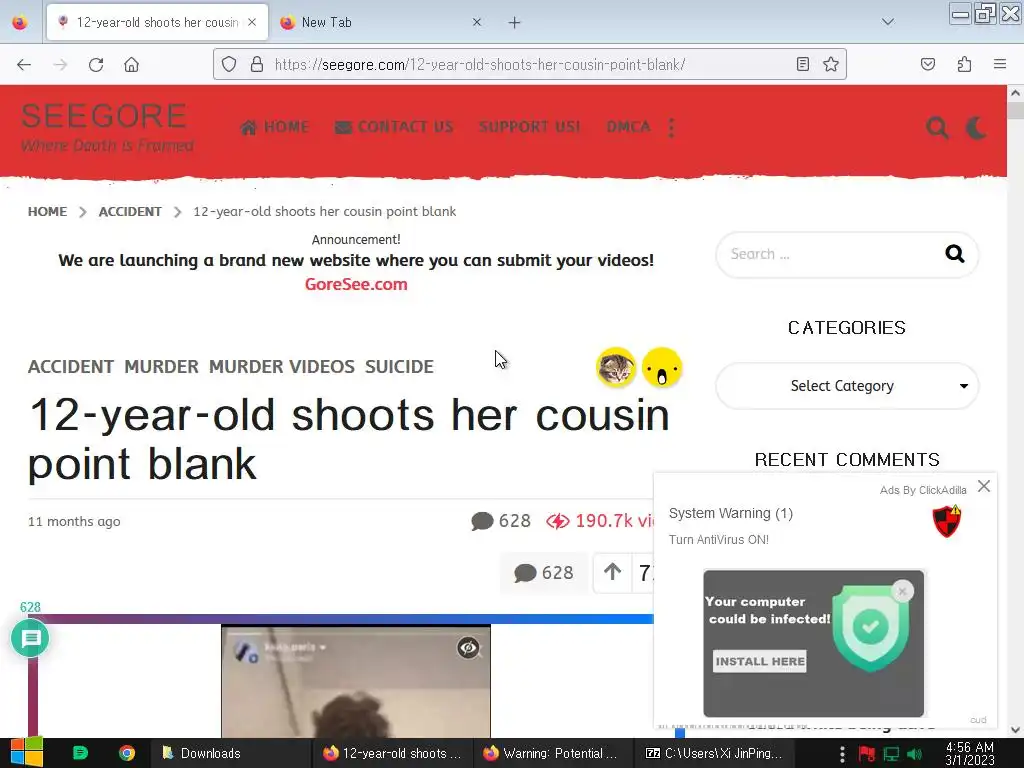This screenshot has width=1024, height=768.
Task: Open the floating green comments bubble
Action: (x=30, y=639)
